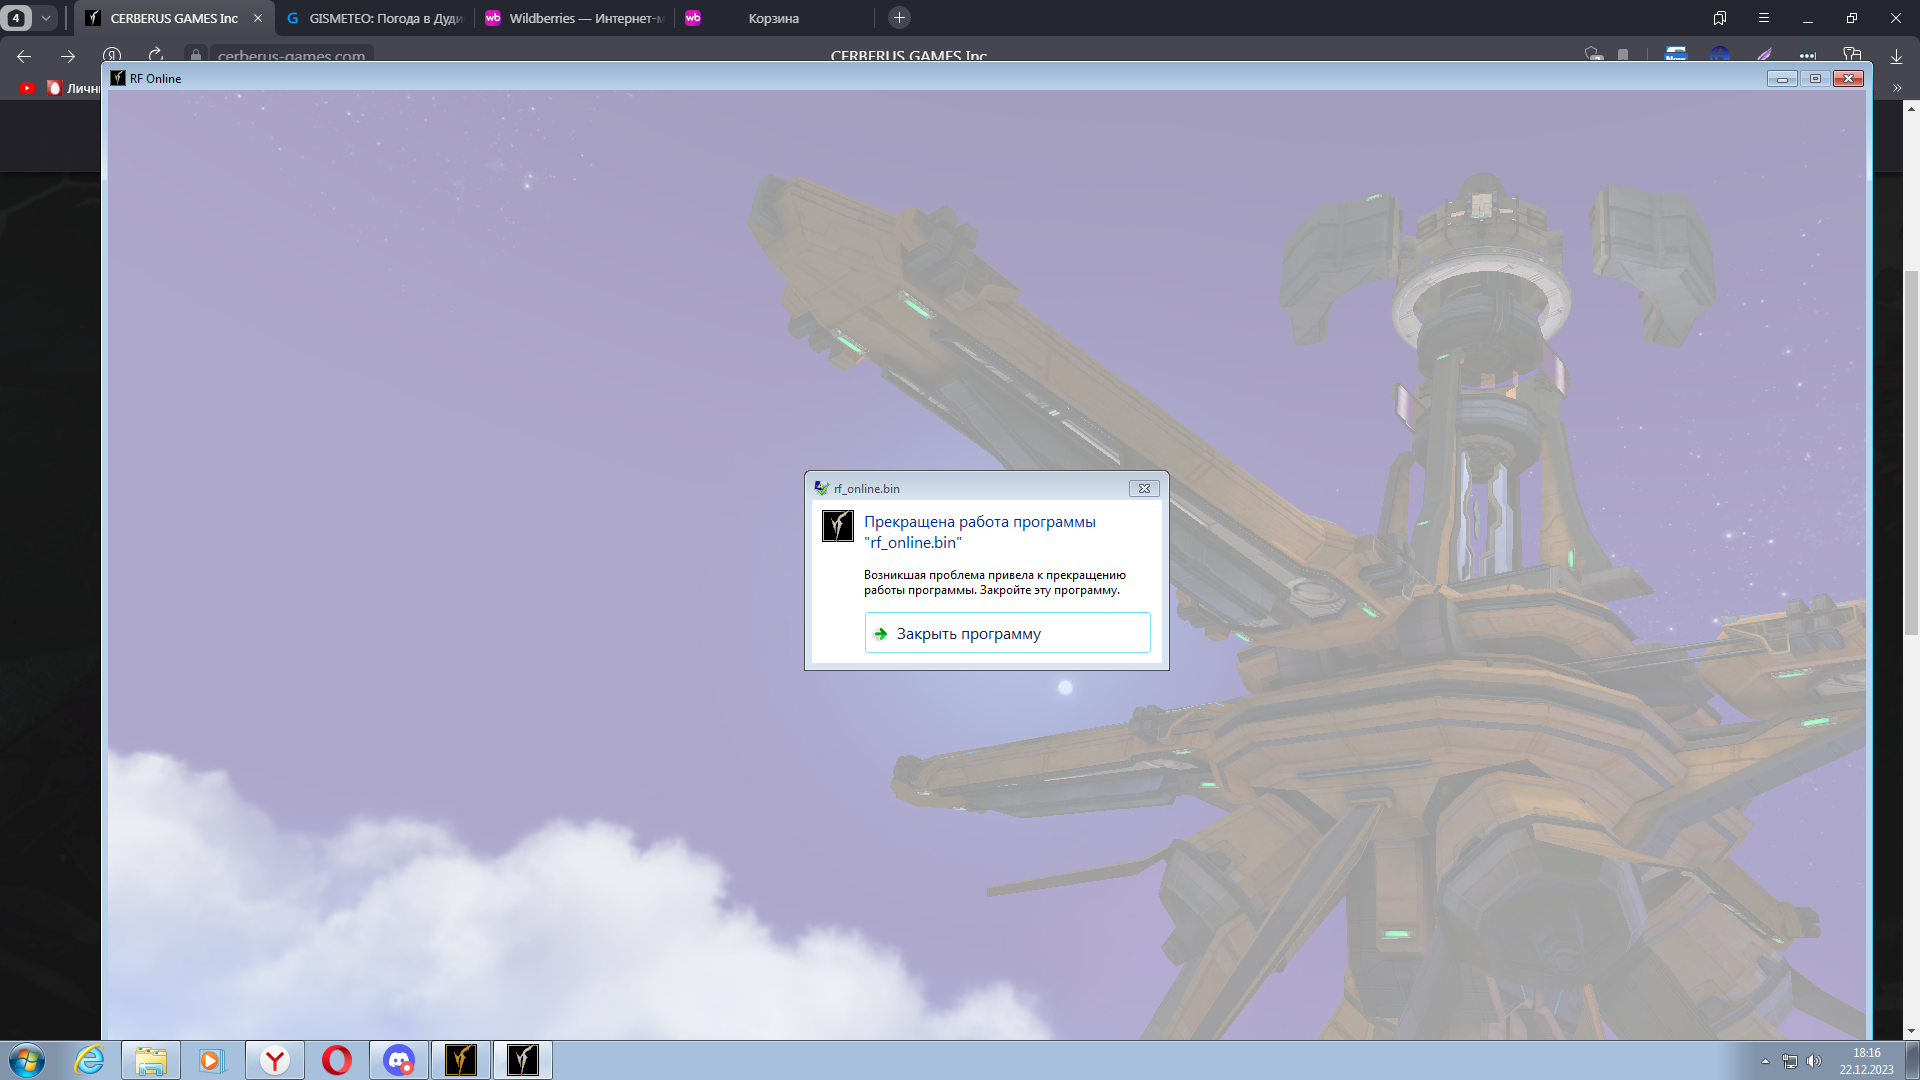Open Windows Media Player from the taskbar
The height and width of the screenshot is (1080, 1920).
211,1060
